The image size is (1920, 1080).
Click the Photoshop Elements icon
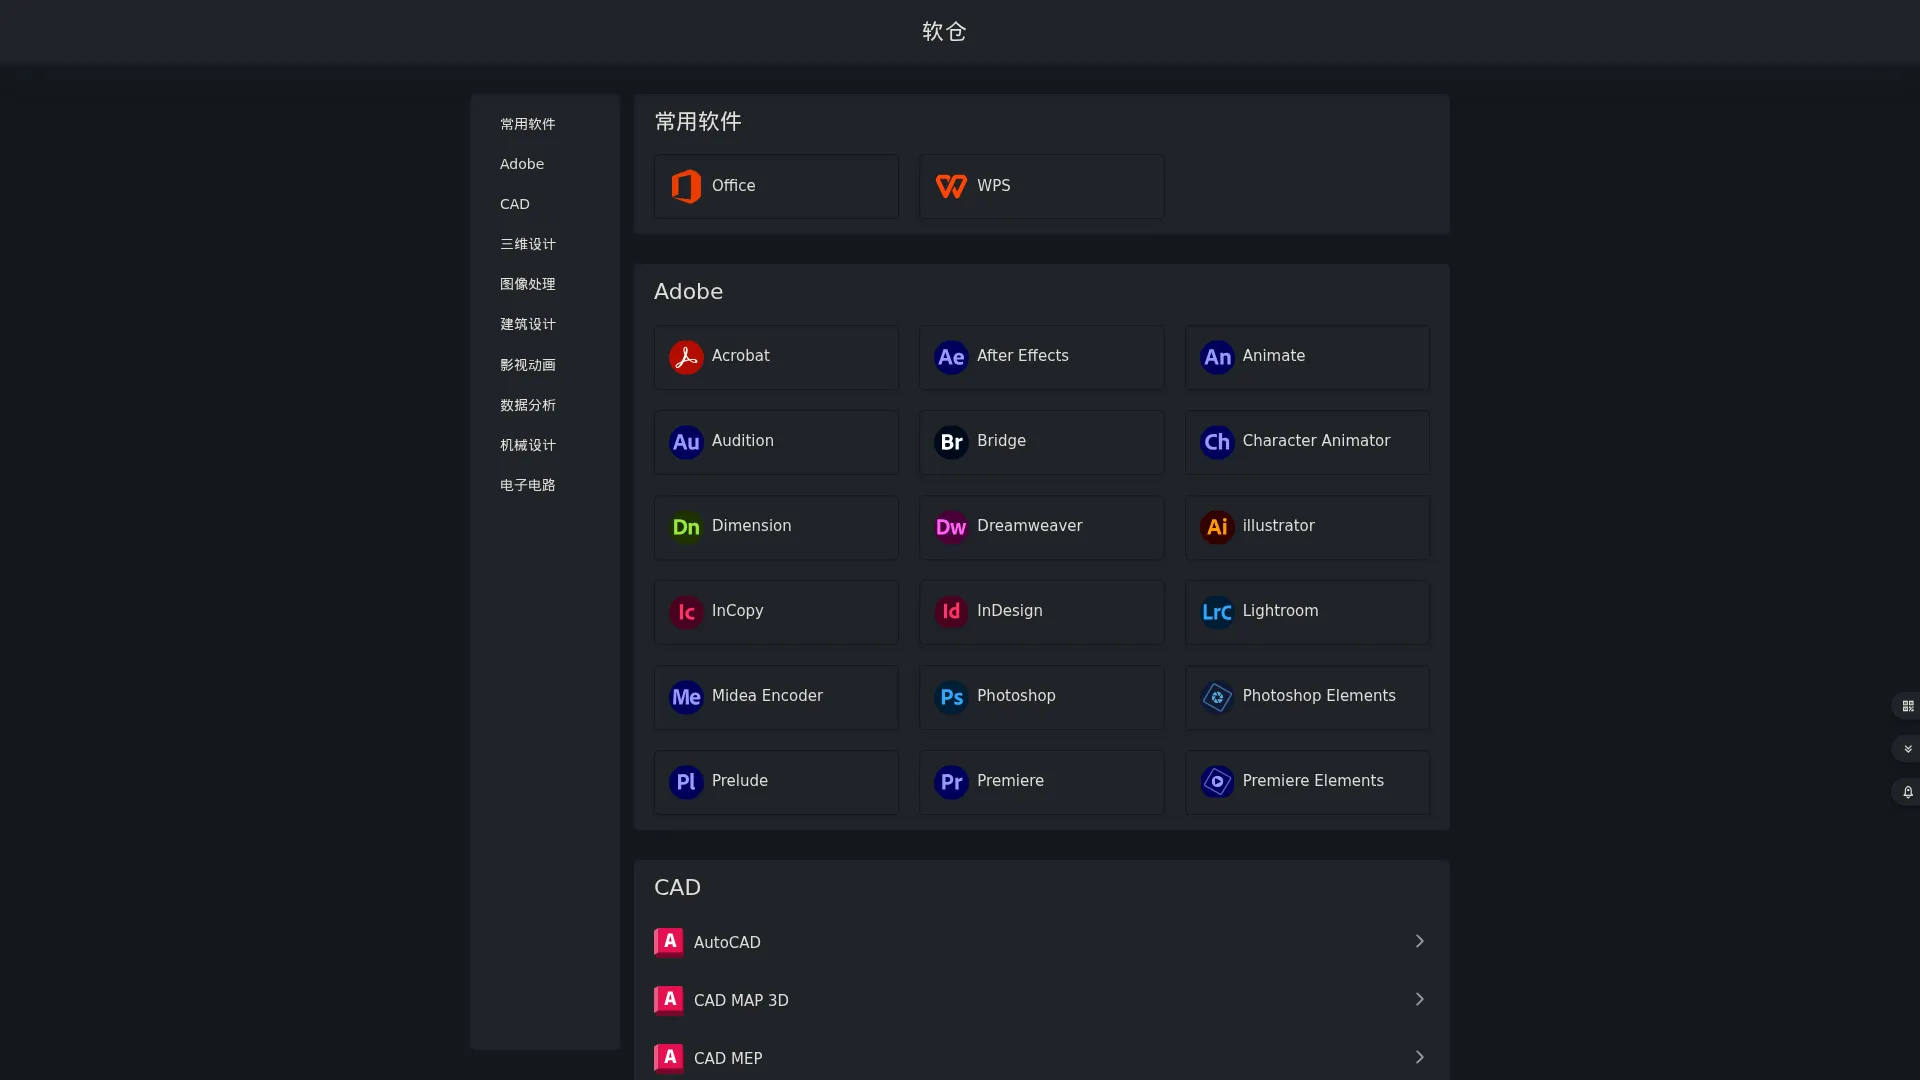coord(1217,697)
